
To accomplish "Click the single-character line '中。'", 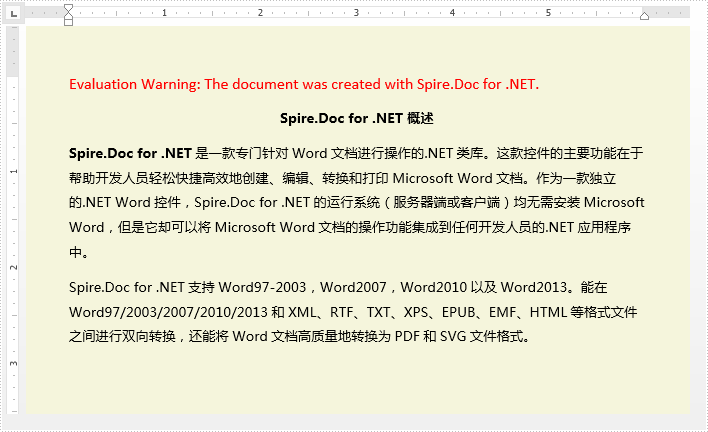I will point(79,252).
